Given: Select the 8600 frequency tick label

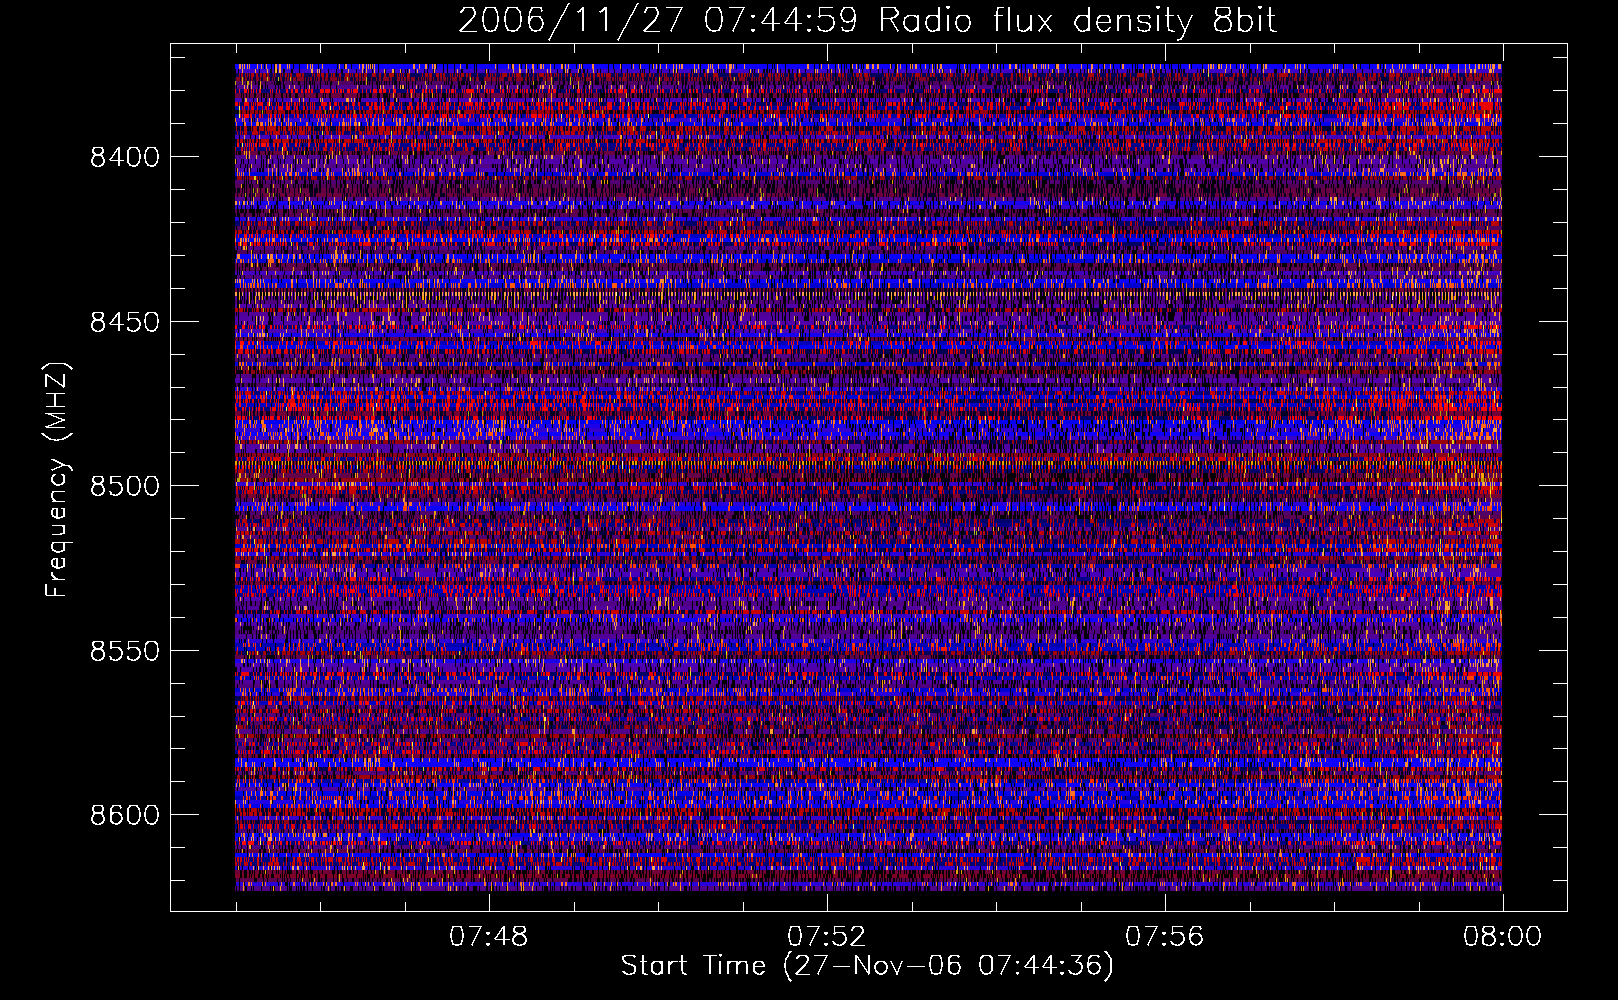Looking at the screenshot, I should point(125,815).
